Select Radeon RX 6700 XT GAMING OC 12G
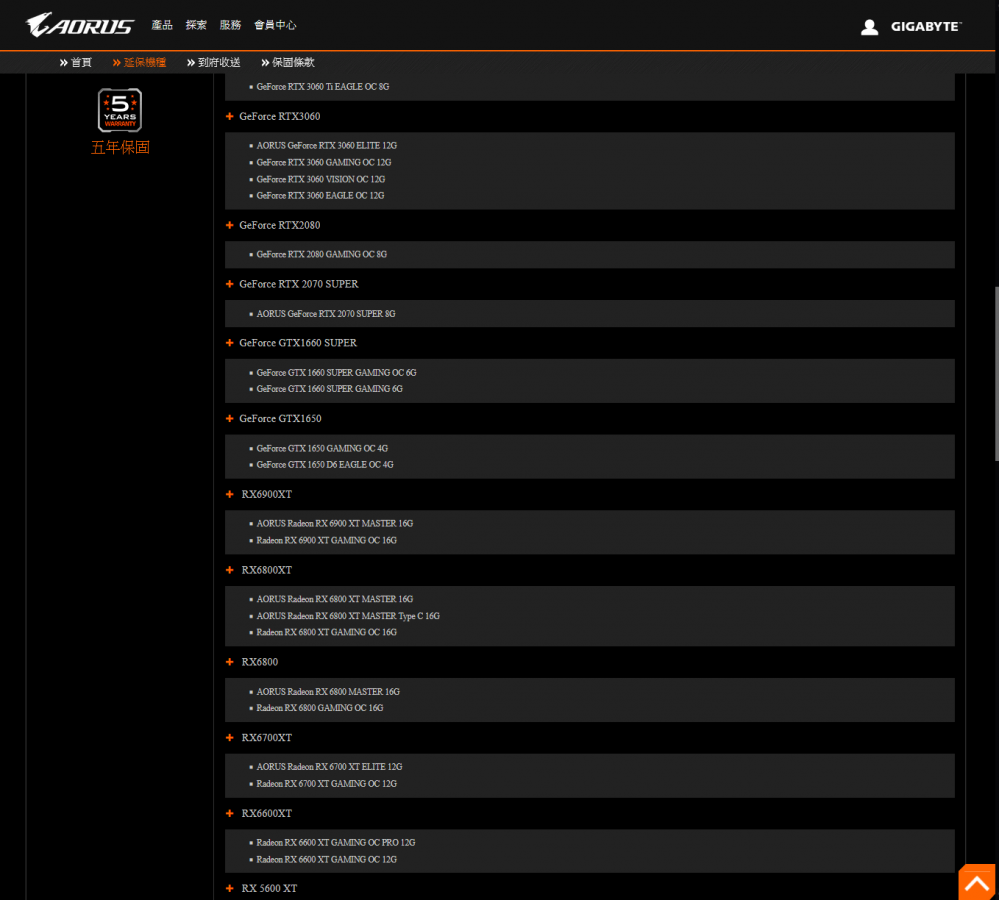Screen dimensions: 999x900 (326, 783)
